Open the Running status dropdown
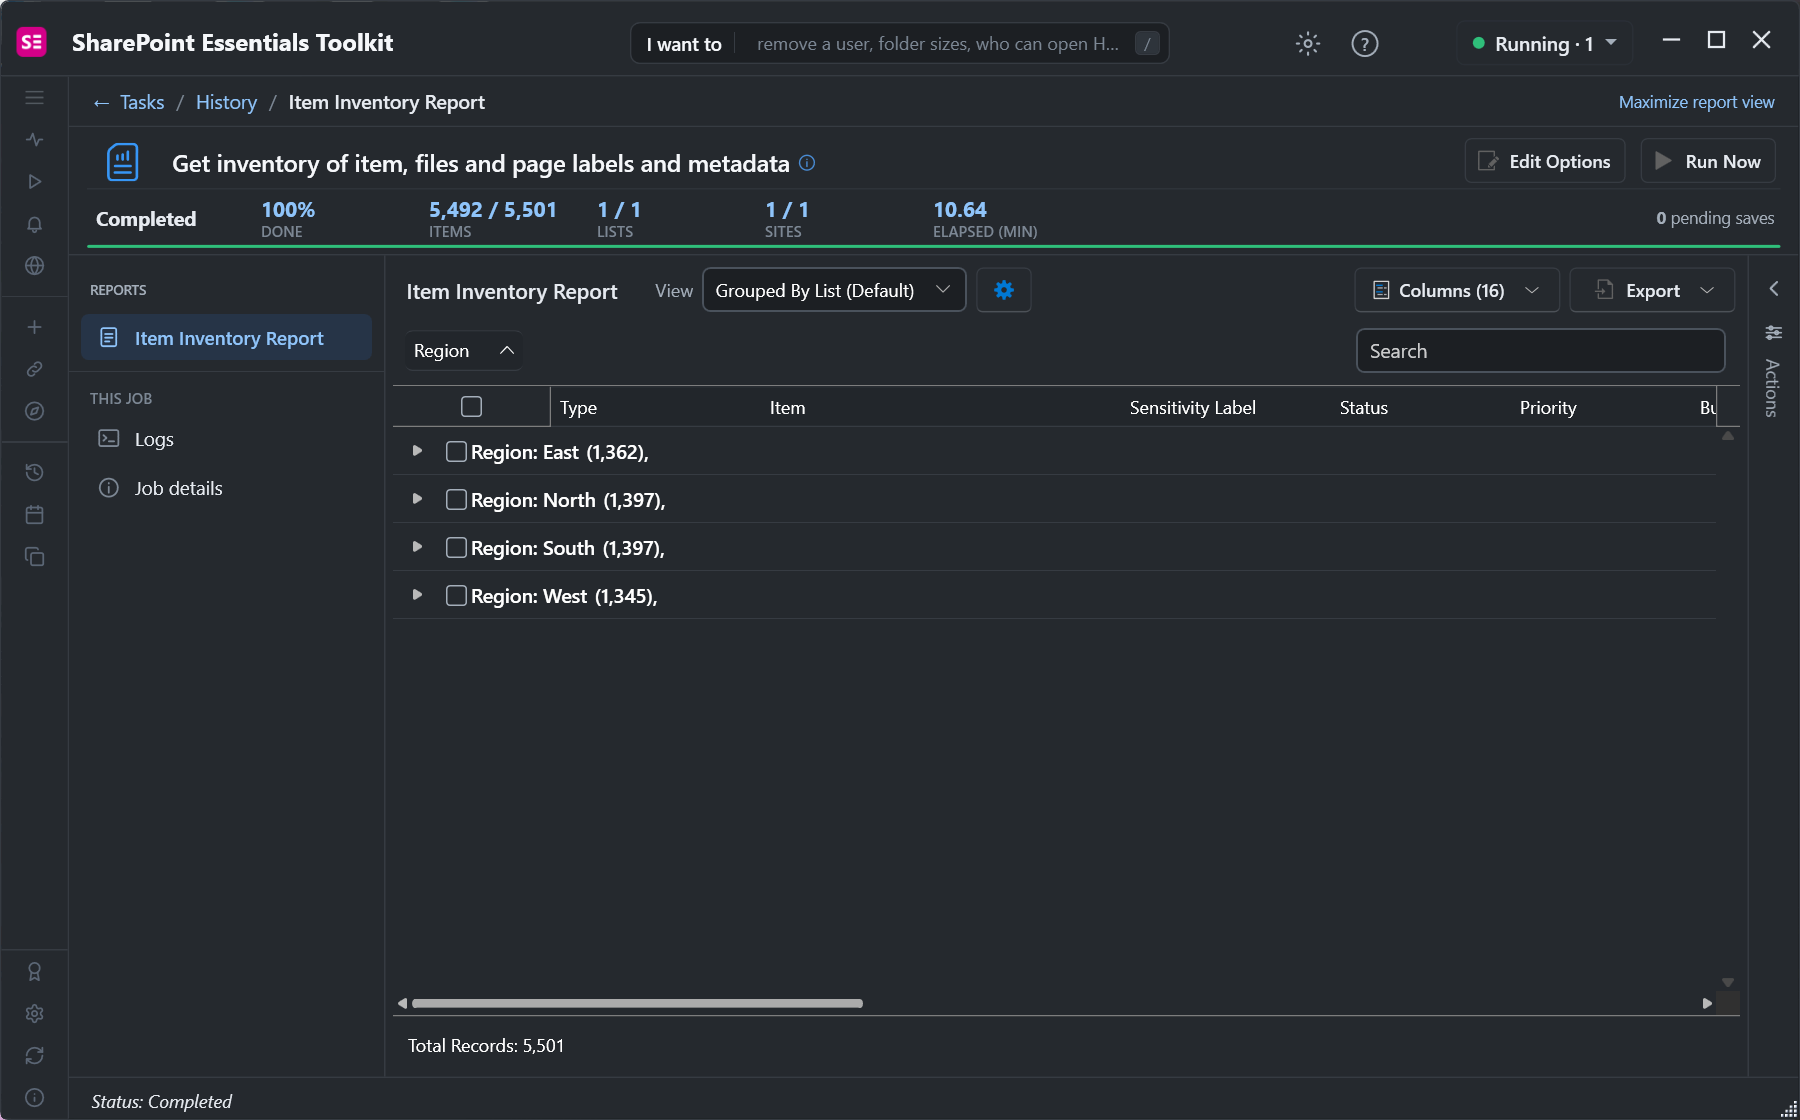The width and height of the screenshot is (1800, 1120). 1544,43
